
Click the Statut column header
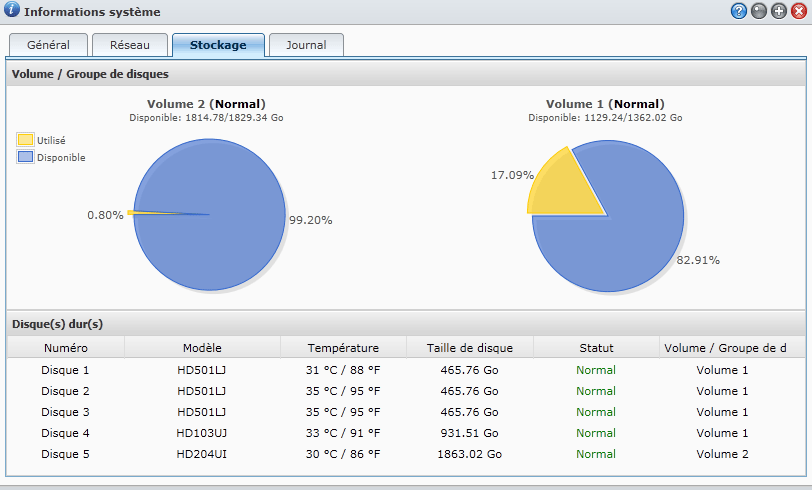point(596,348)
